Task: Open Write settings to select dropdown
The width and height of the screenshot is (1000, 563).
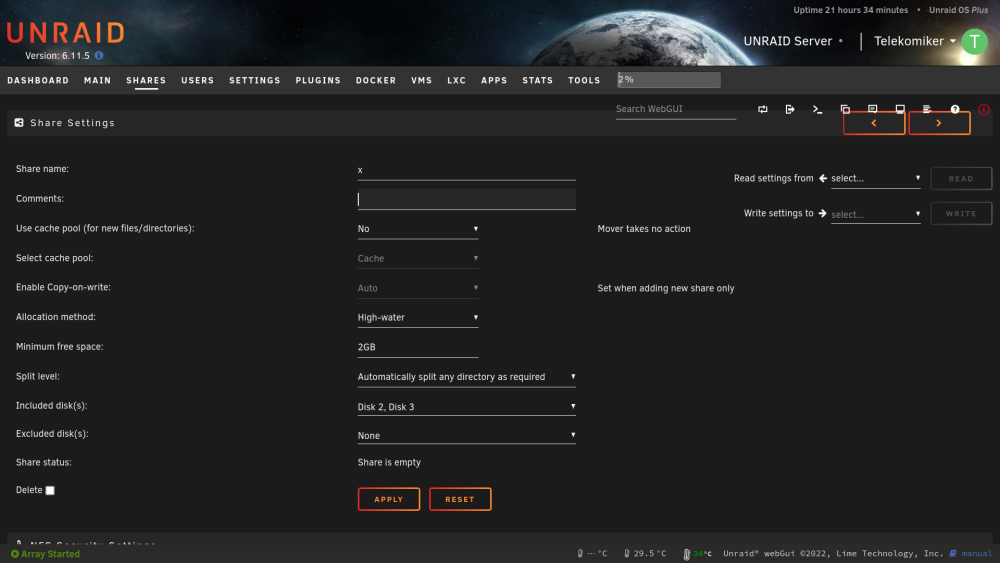Action: [x=876, y=214]
